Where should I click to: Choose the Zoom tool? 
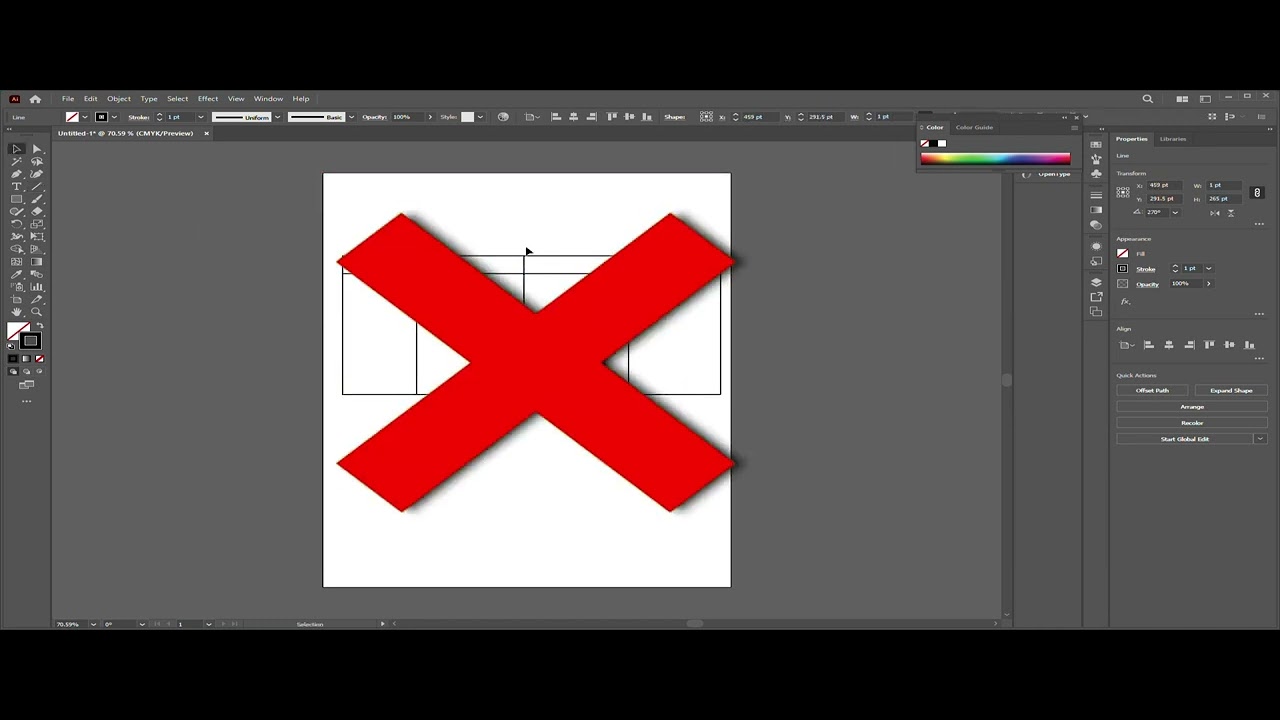[x=36, y=312]
